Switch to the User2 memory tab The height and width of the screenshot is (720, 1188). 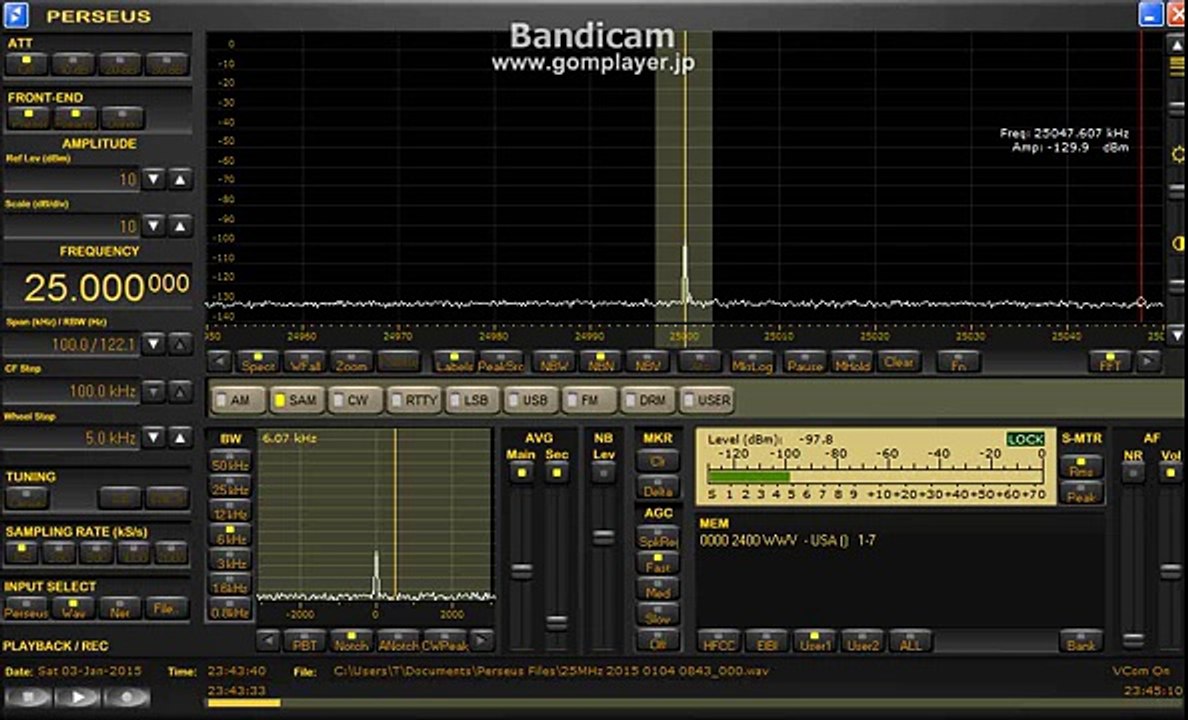[x=862, y=641]
